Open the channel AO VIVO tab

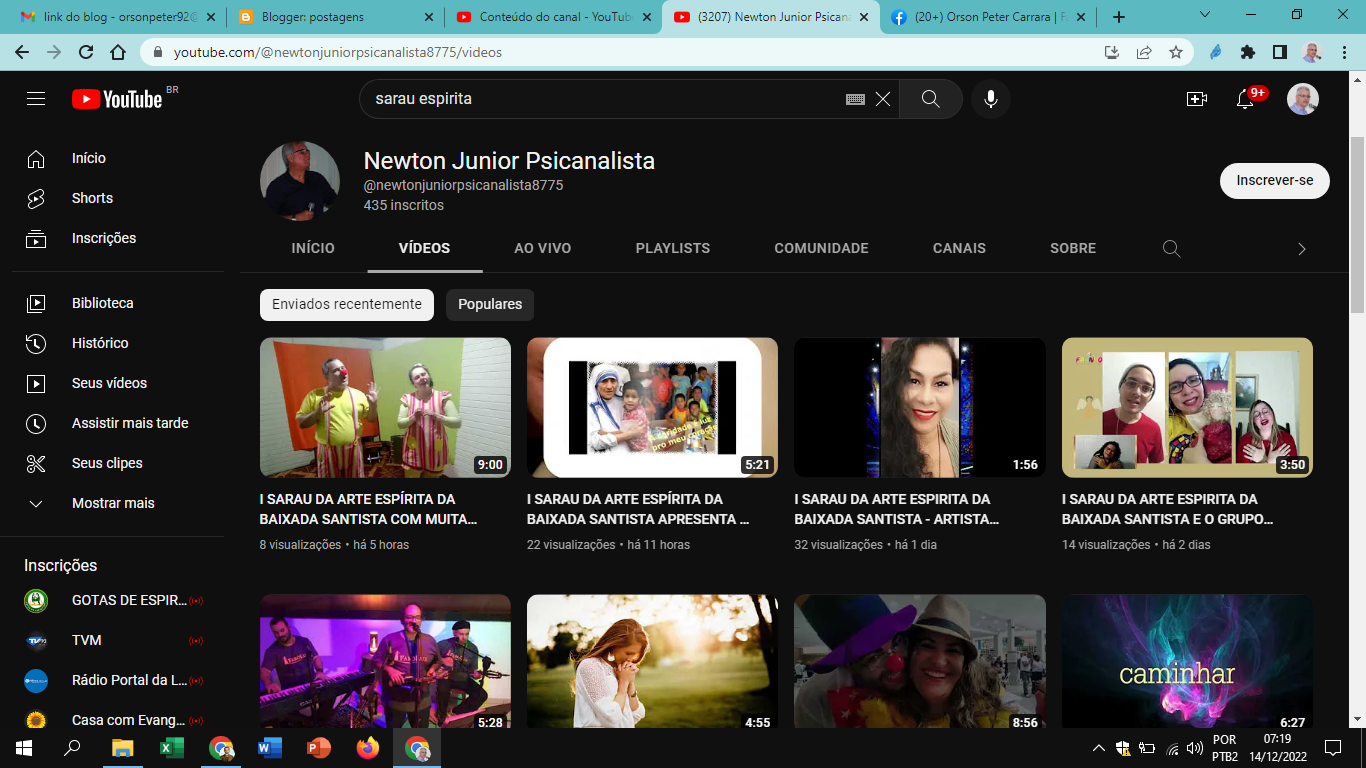pos(543,248)
